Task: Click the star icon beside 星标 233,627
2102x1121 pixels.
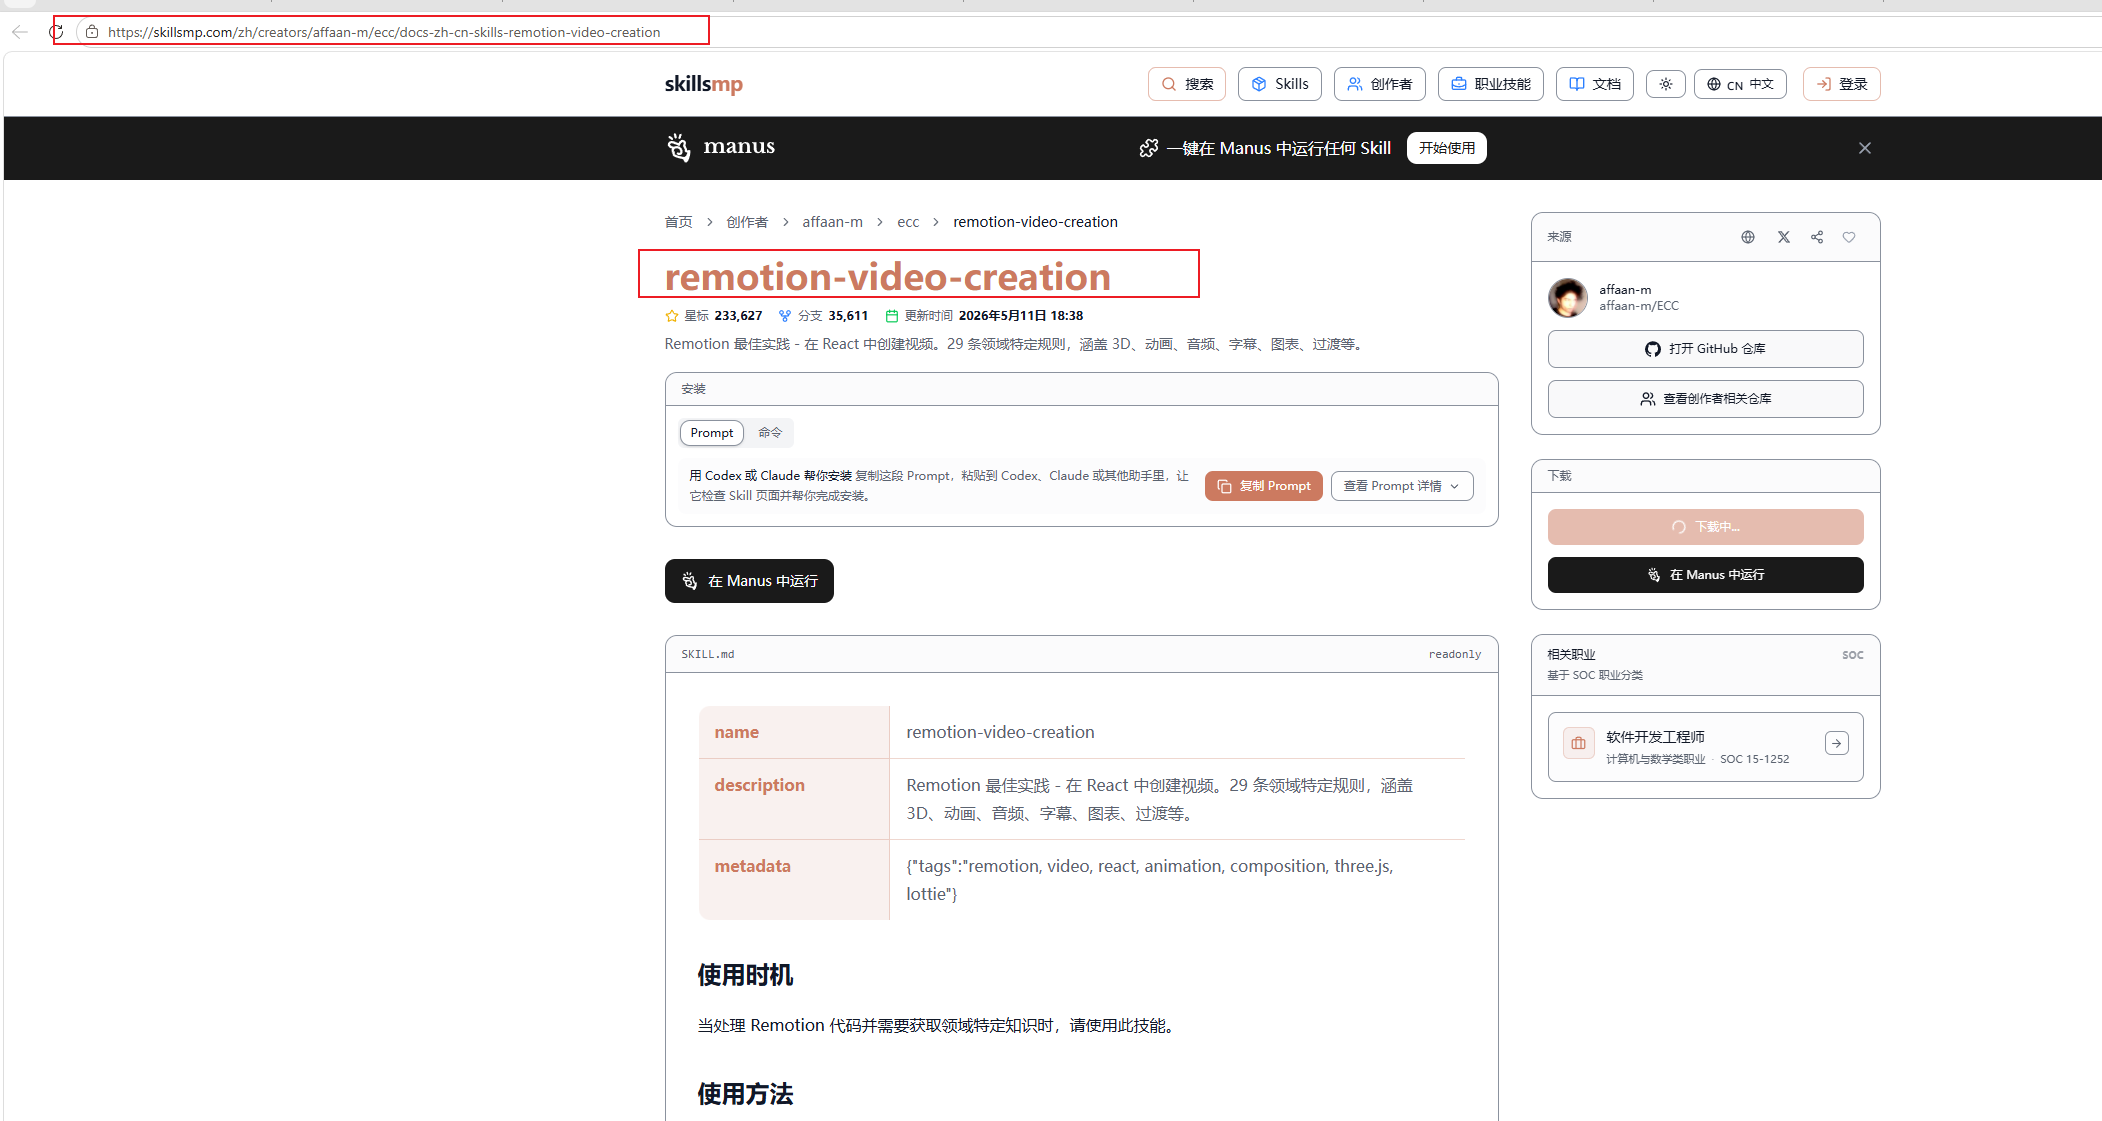Action: click(x=672, y=316)
